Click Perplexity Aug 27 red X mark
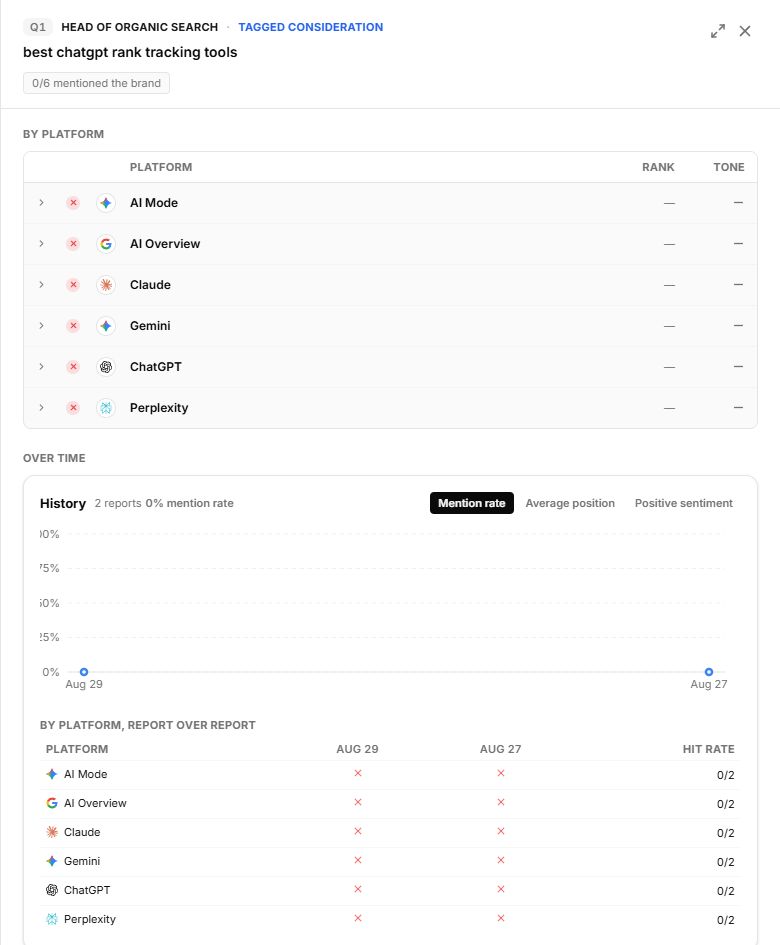Image resolution: width=780 pixels, height=945 pixels. coord(501,918)
